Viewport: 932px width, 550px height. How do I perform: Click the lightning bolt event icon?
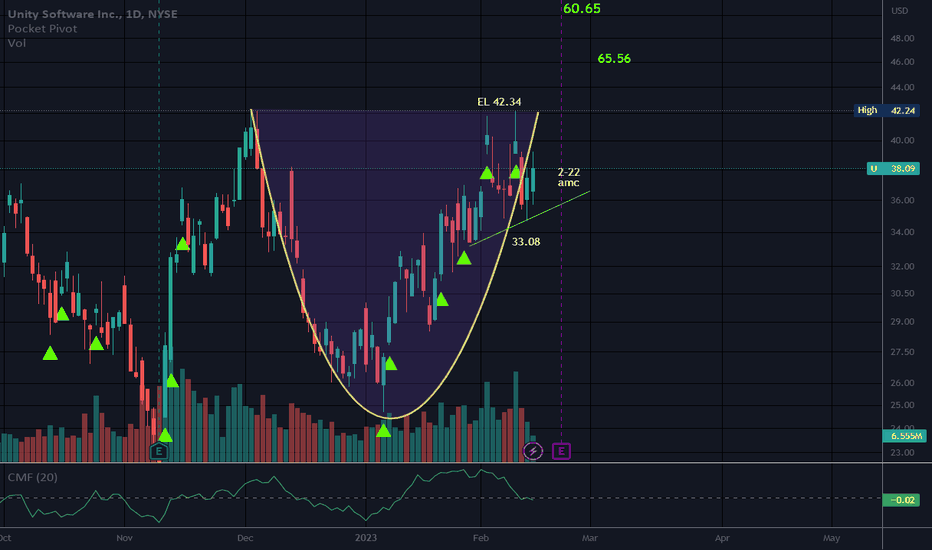(533, 451)
